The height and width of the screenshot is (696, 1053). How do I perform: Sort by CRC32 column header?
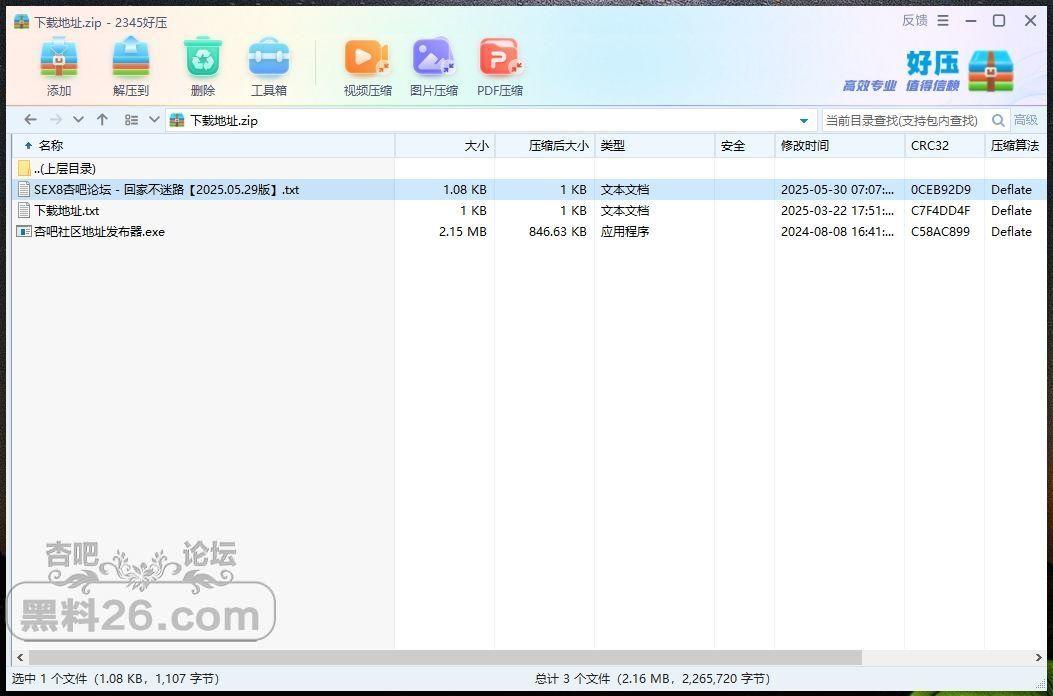944,146
